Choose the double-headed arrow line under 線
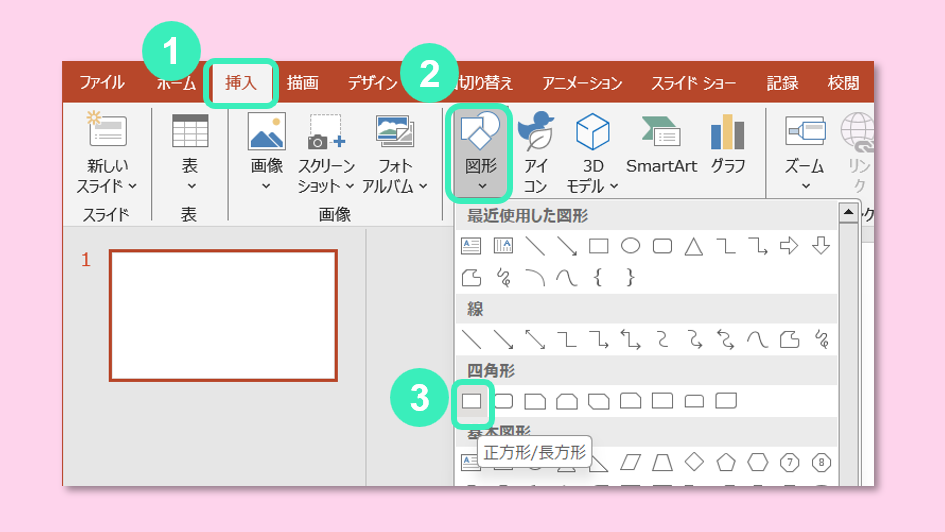Viewport: 945px width, 532px height. coord(535,340)
